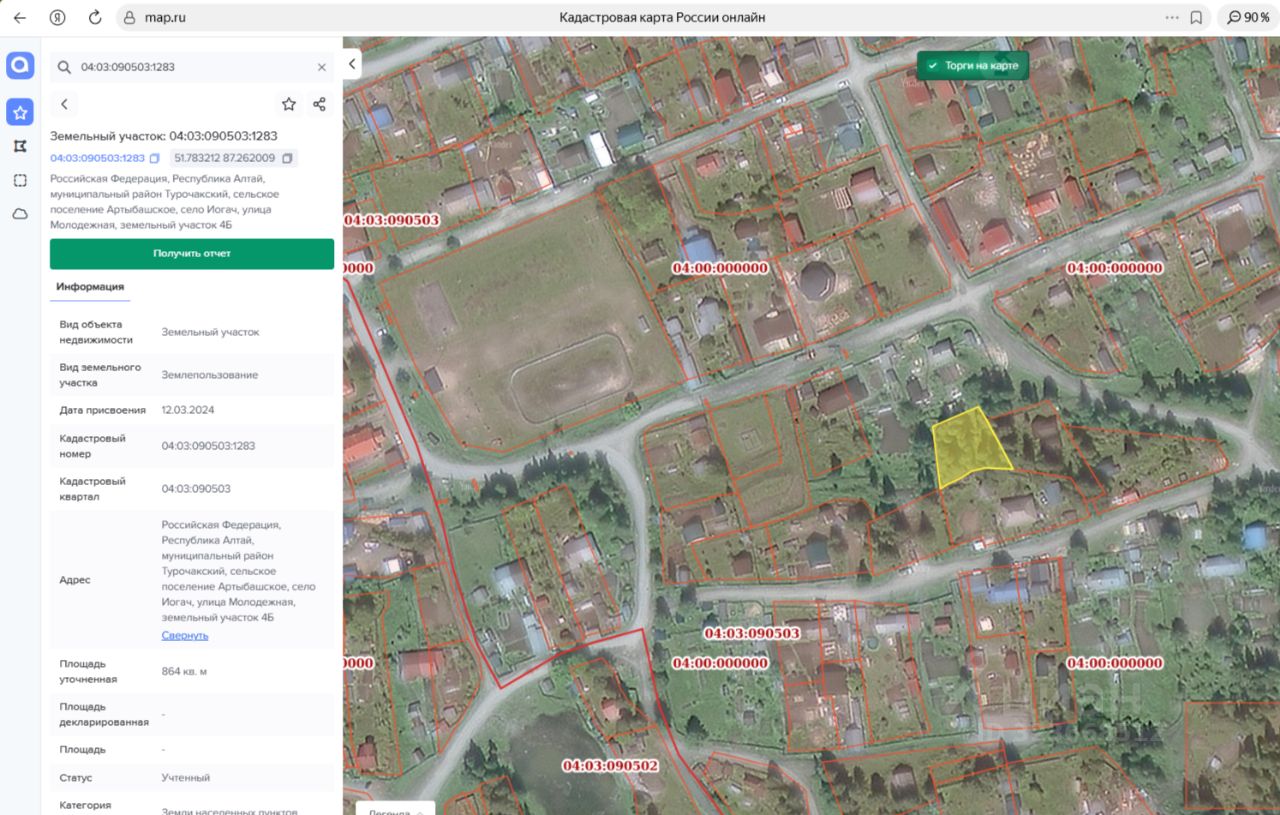Select the Площадь декларированная row label
This screenshot has width=1280, height=815.
(x=104, y=714)
